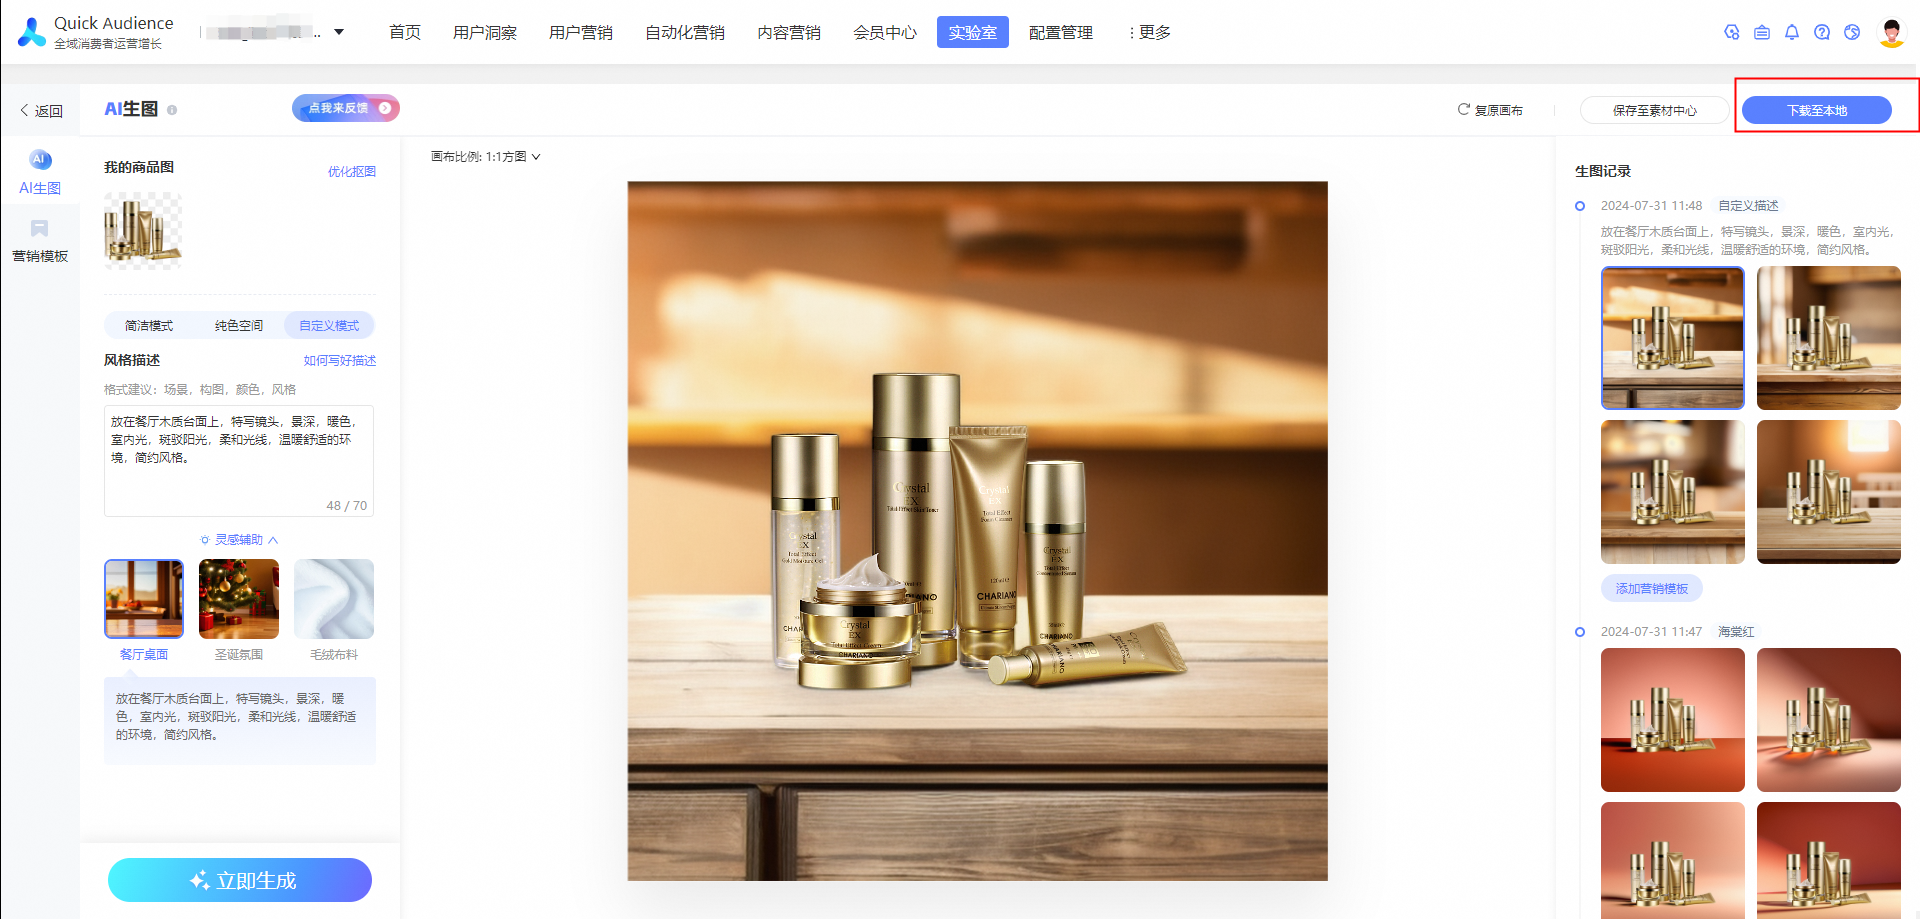The image size is (1920, 919).
Task: Click the 立即生成 button
Action: point(240,880)
